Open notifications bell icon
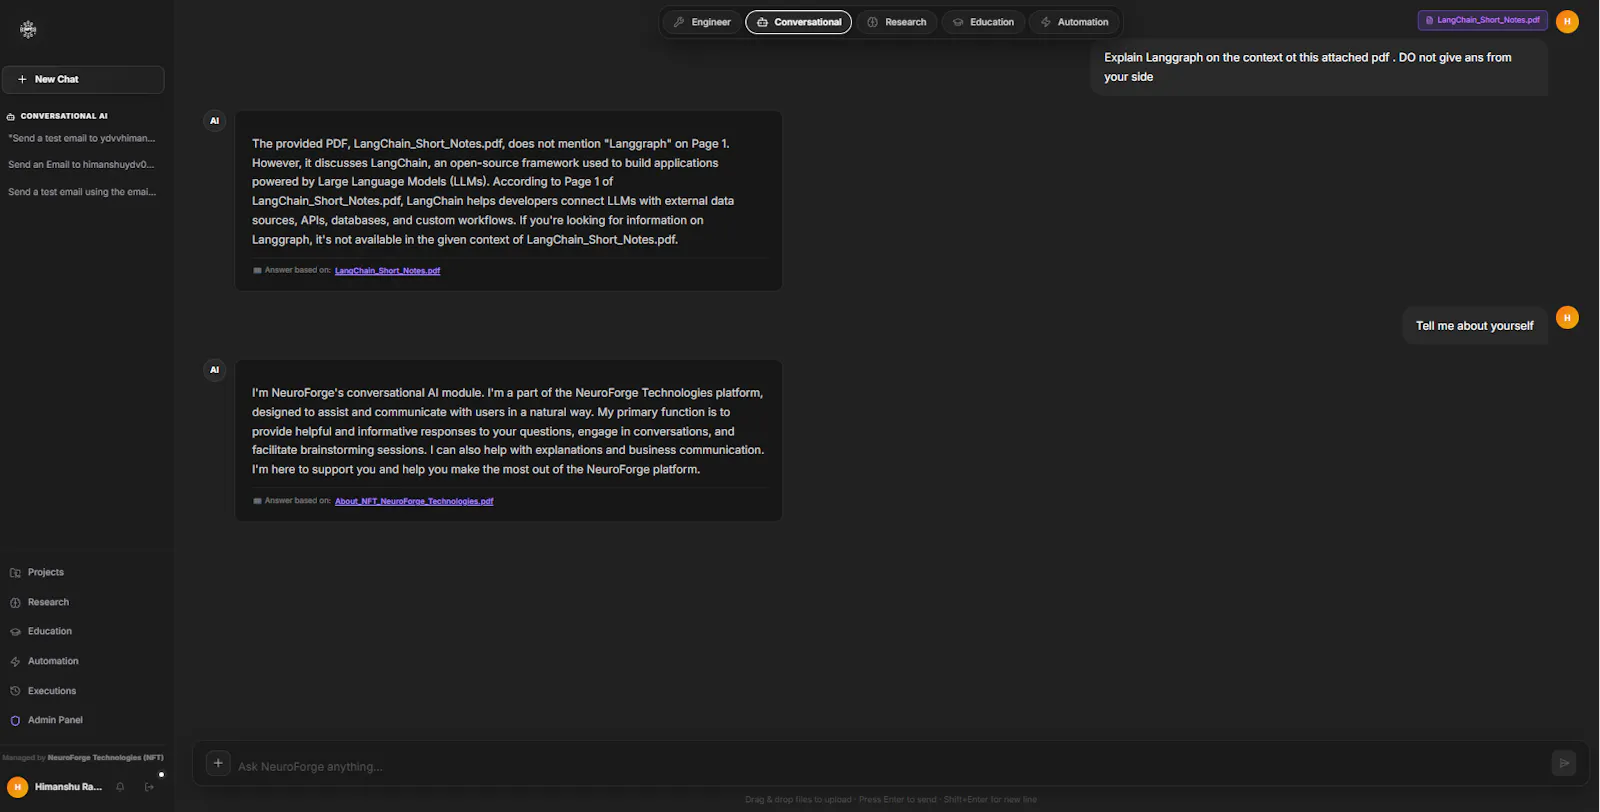Screen dimensions: 1600x812 120,787
